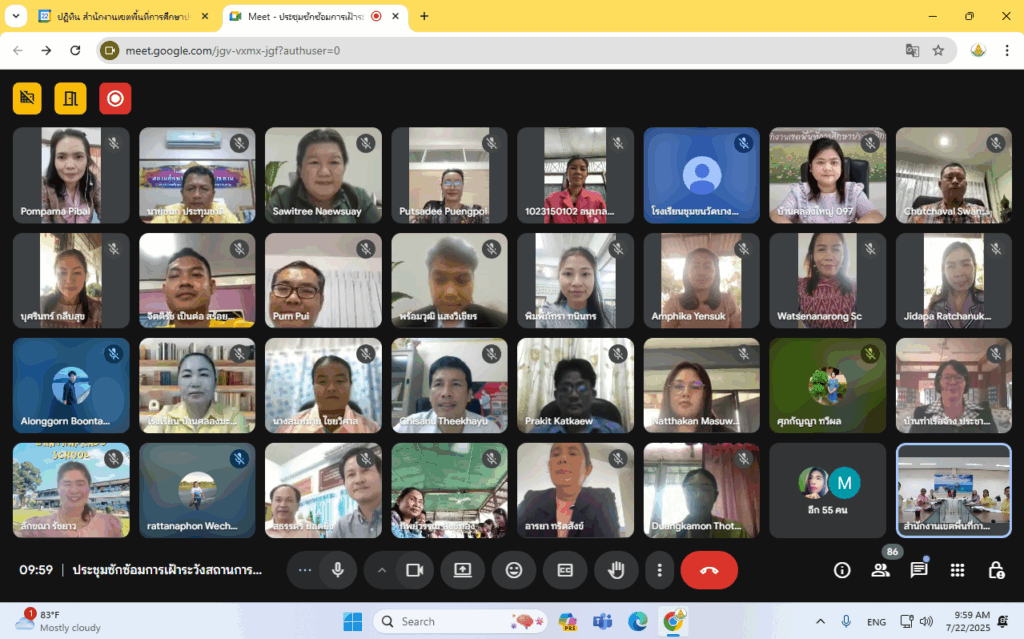1024x639 pixels.
Task: Click the three-dots audio indicator pill
Action: (305, 570)
